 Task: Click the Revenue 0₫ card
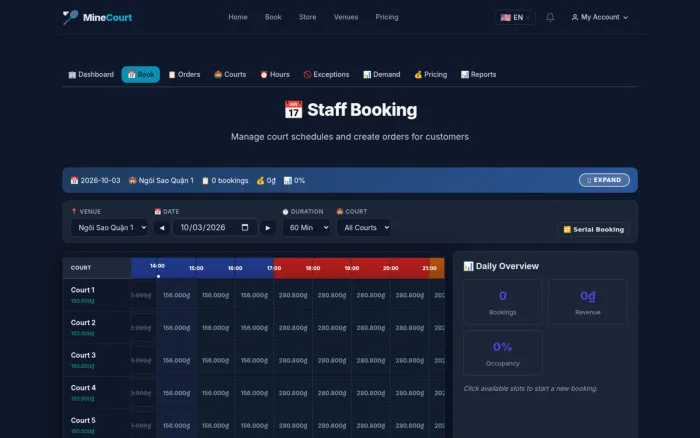coord(588,302)
